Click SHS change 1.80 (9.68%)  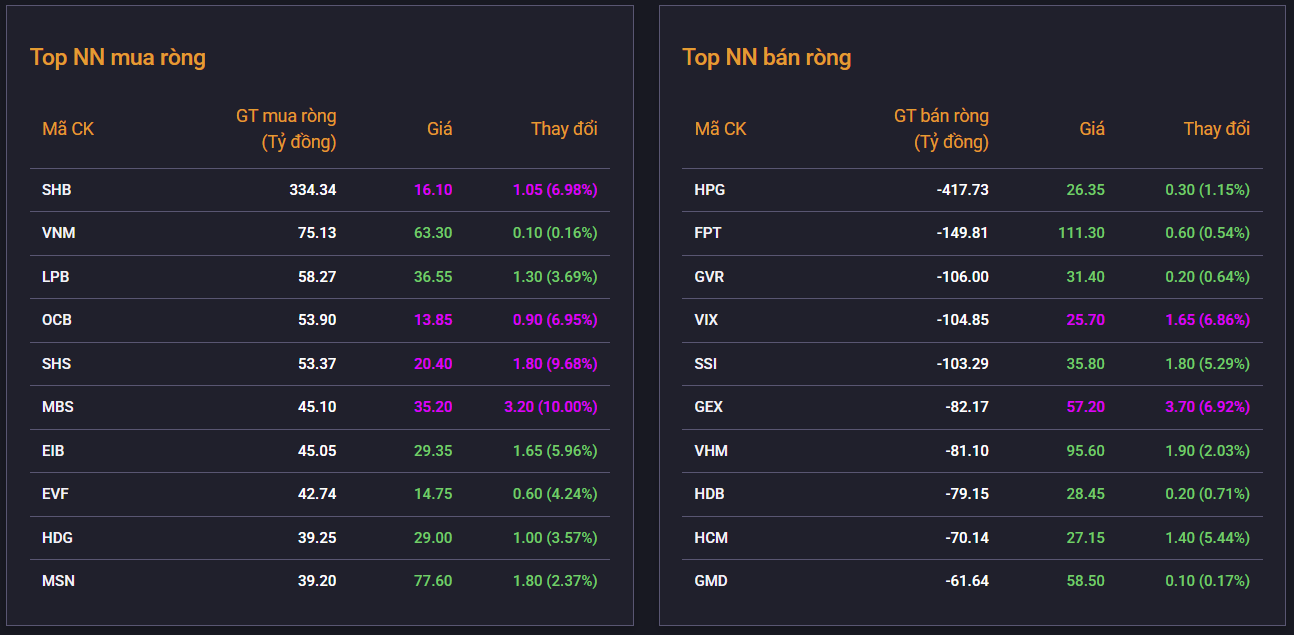[555, 363]
